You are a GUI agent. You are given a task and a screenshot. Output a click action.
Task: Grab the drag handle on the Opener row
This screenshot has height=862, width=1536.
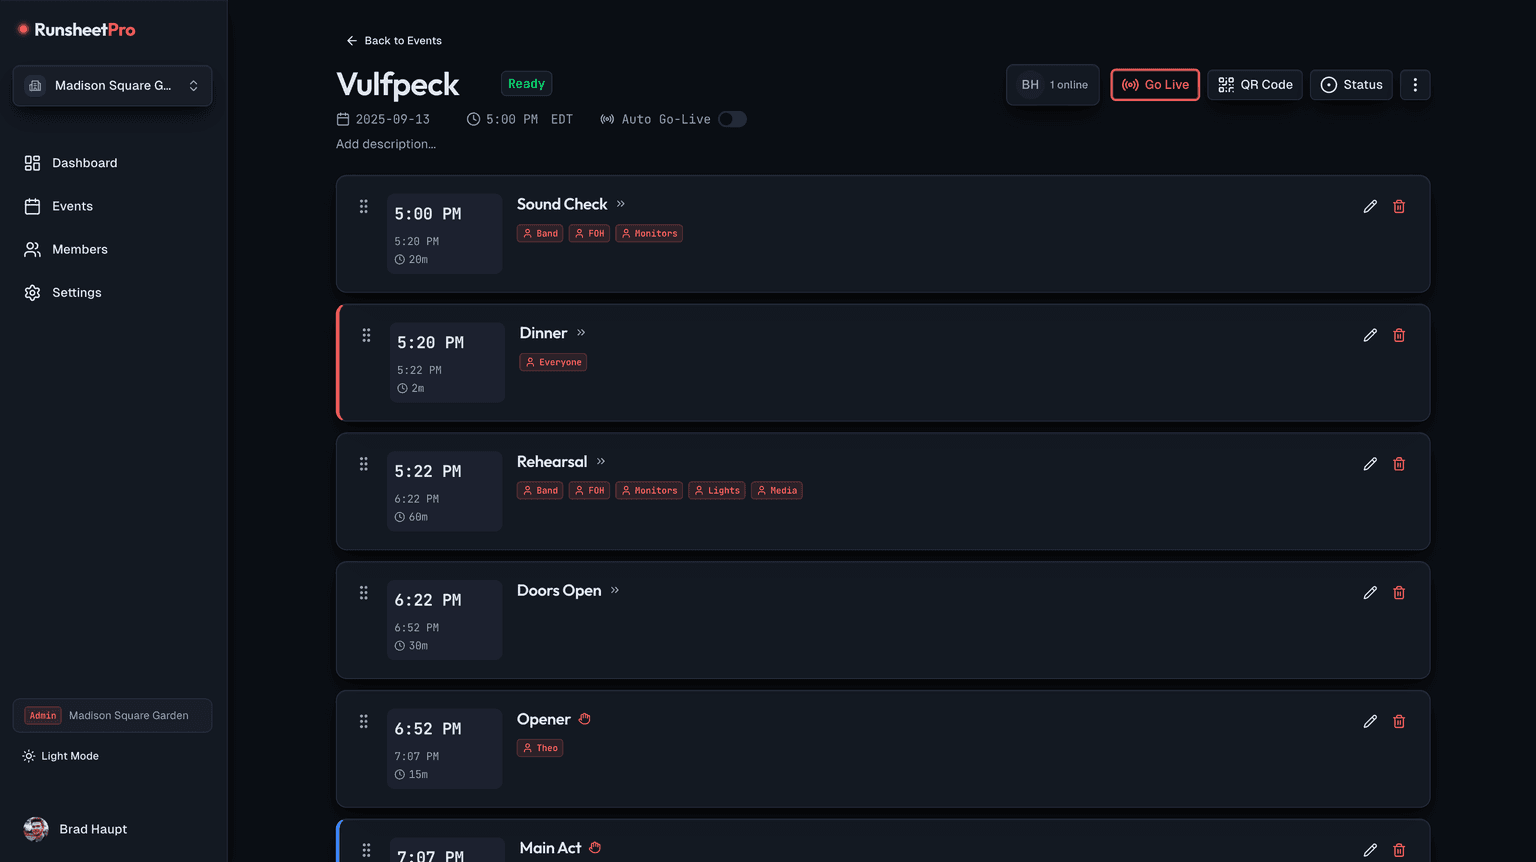pyautogui.click(x=364, y=721)
